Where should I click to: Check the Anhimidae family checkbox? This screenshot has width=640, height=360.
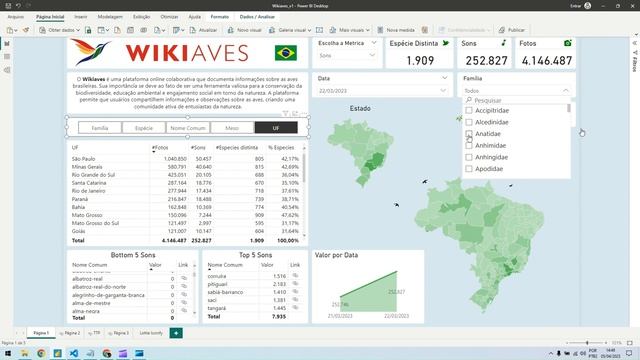pos(469,145)
